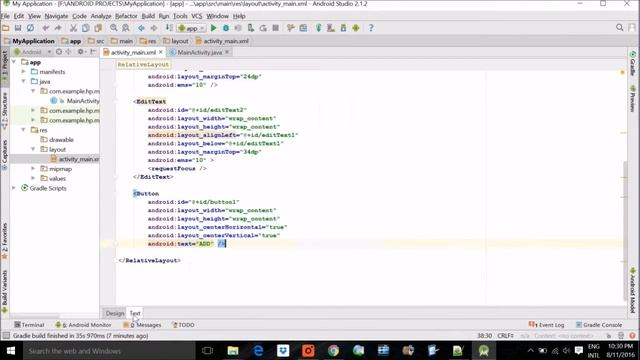
Task: Switch to the MainActivity.java editor tab
Action: pos(199,53)
